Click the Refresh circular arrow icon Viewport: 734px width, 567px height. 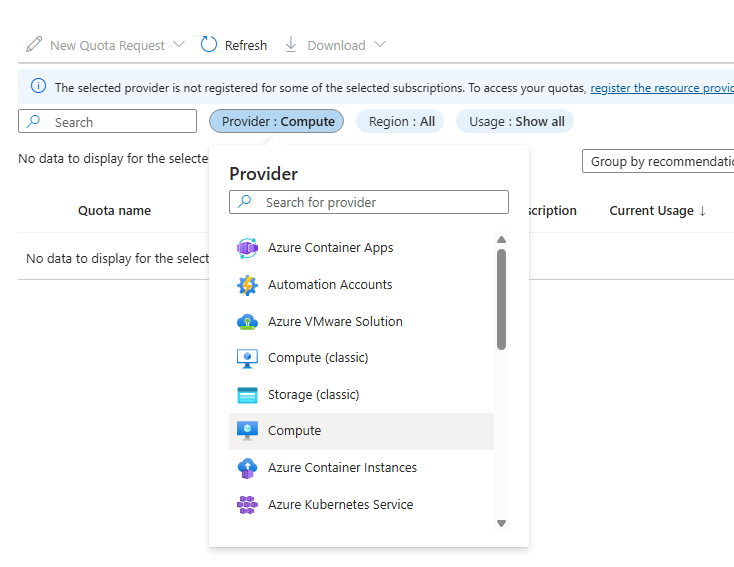[x=209, y=44]
